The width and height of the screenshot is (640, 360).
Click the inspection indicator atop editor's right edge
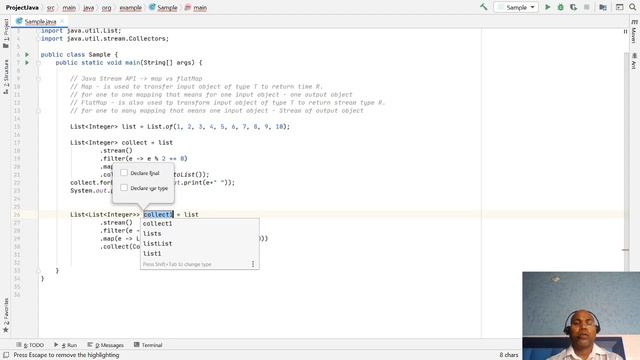point(625,31)
